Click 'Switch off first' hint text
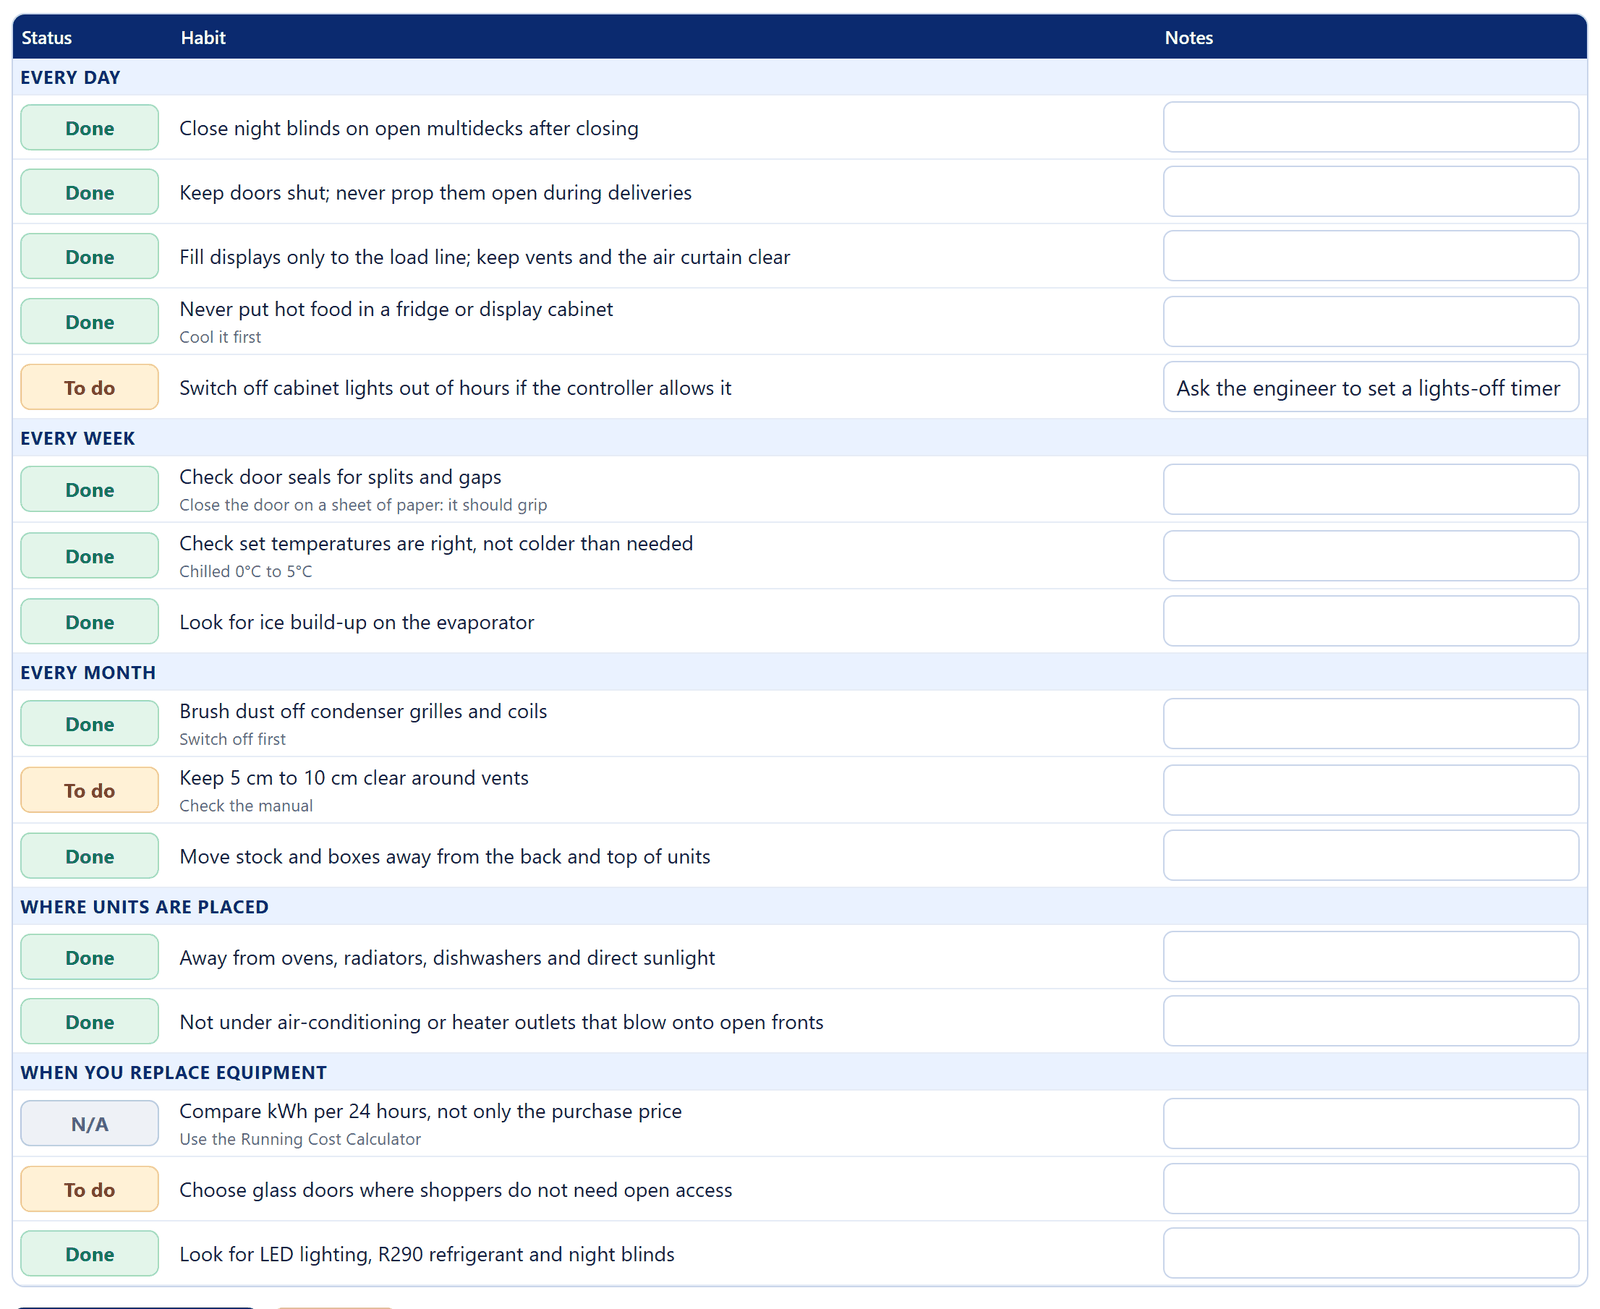Screen dimensions: 1600x1309 point(233,739)
